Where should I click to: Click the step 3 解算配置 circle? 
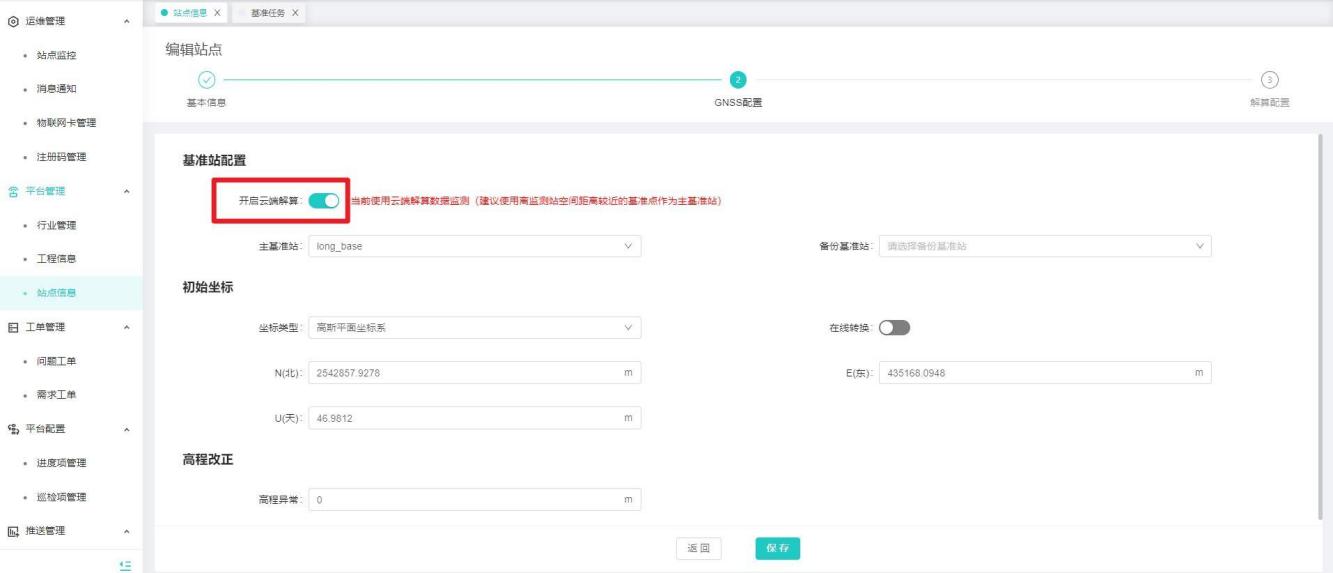[1269, 80]
